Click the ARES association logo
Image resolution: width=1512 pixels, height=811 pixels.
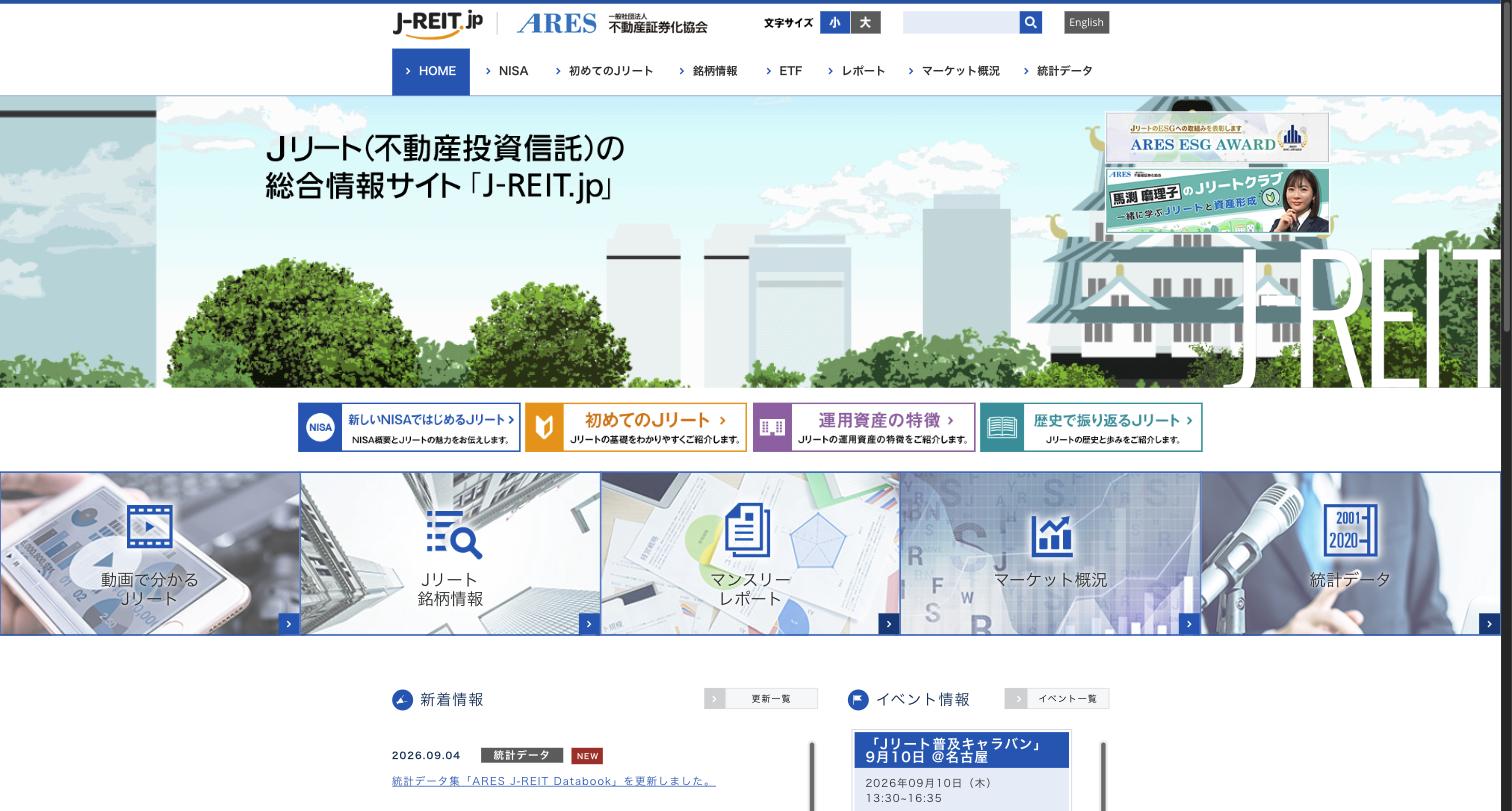pyautogui.click(x=612, y=23)
